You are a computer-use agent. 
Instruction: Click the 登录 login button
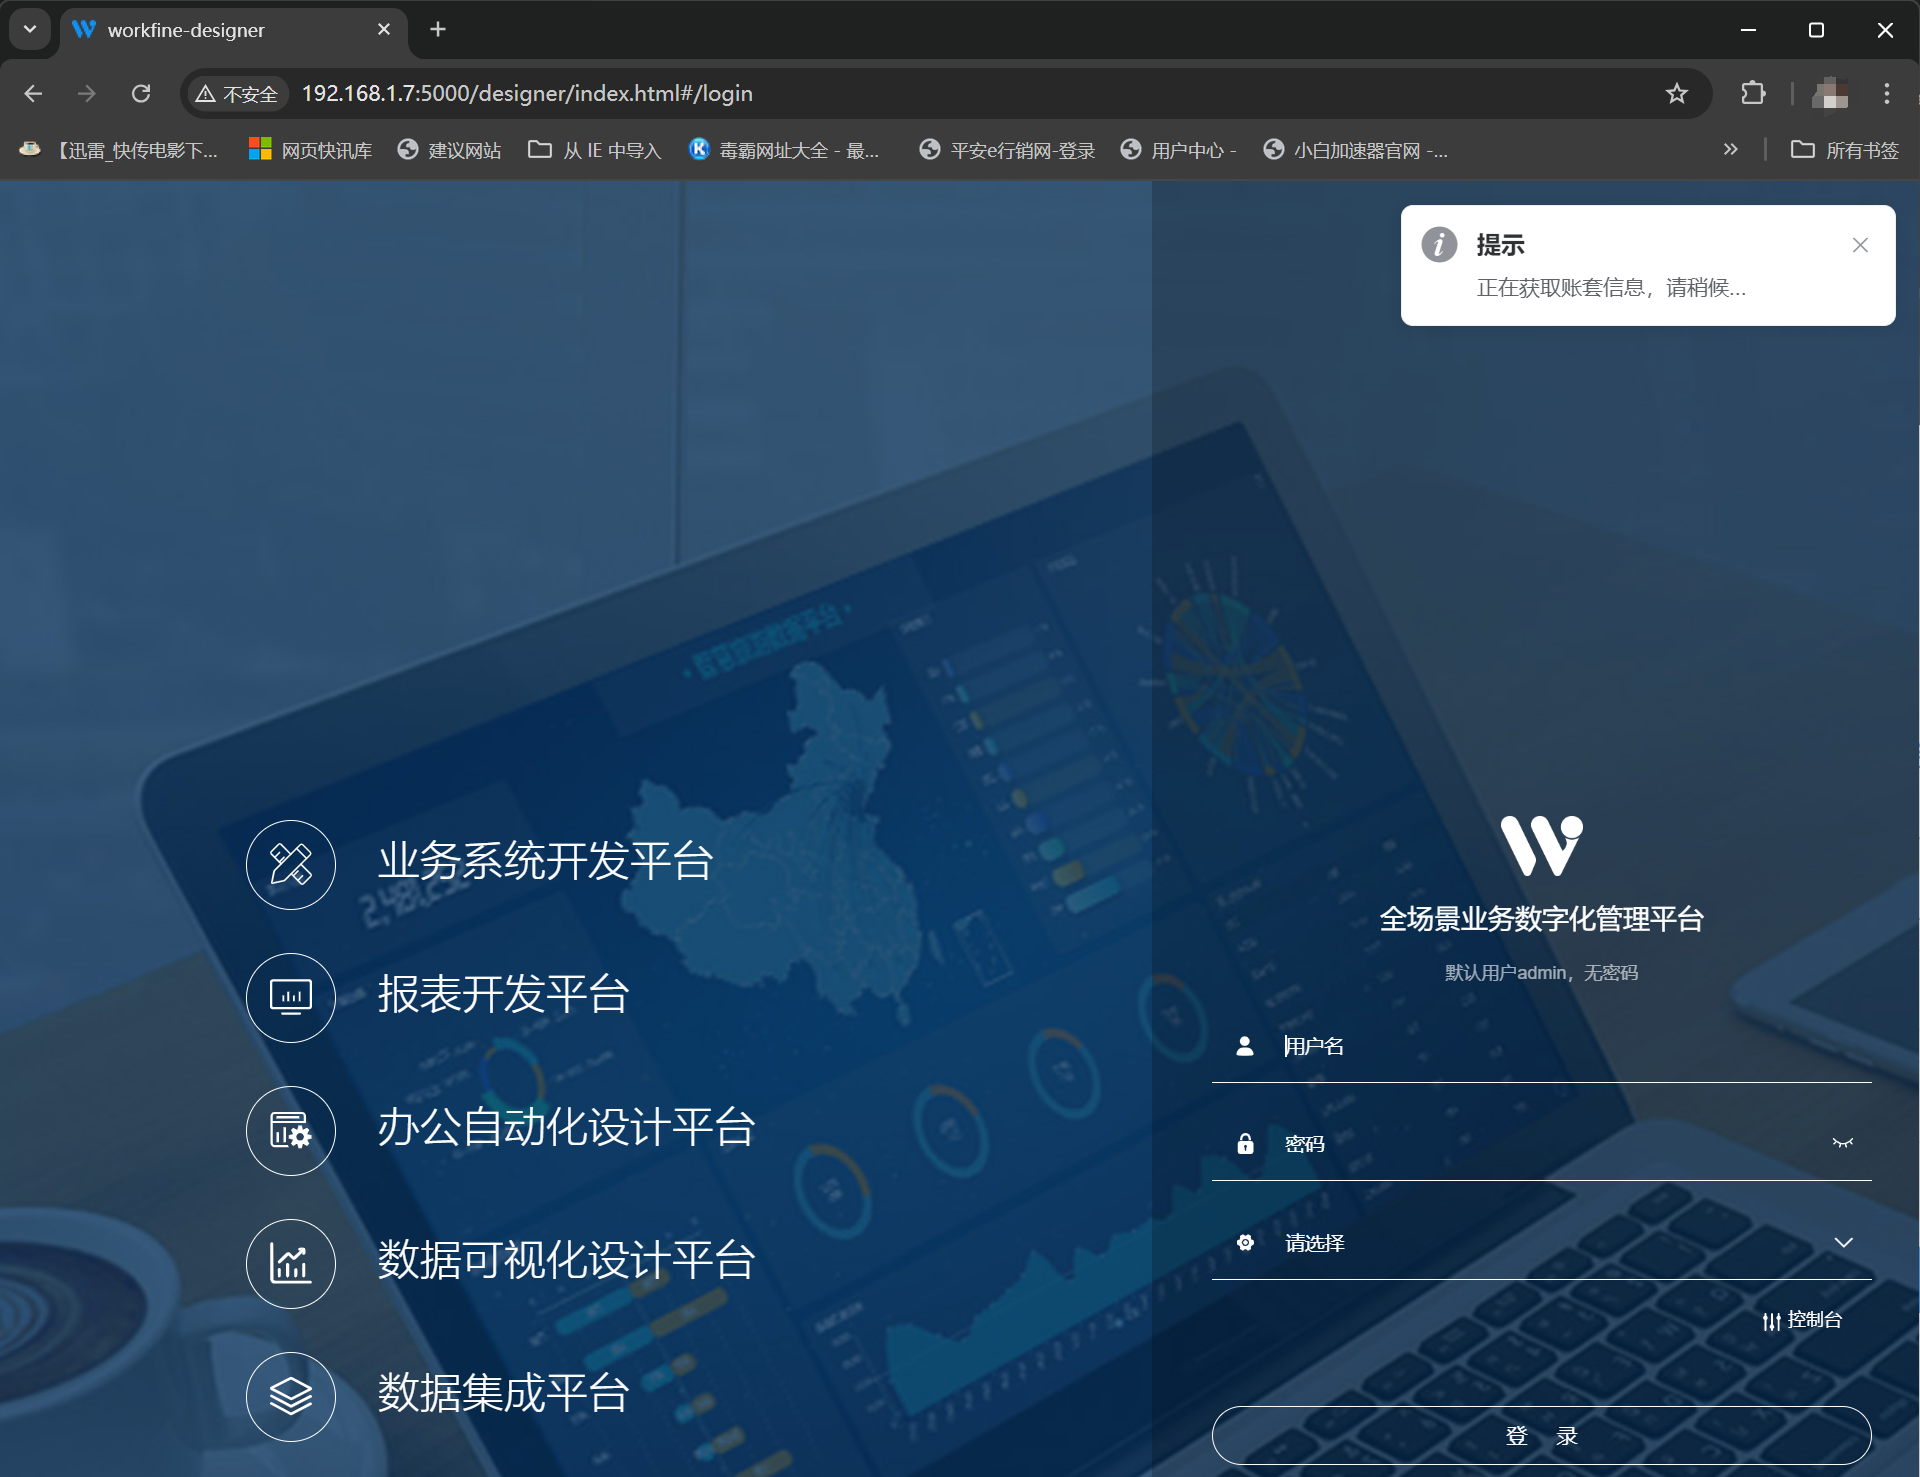coord(1541,1435)
